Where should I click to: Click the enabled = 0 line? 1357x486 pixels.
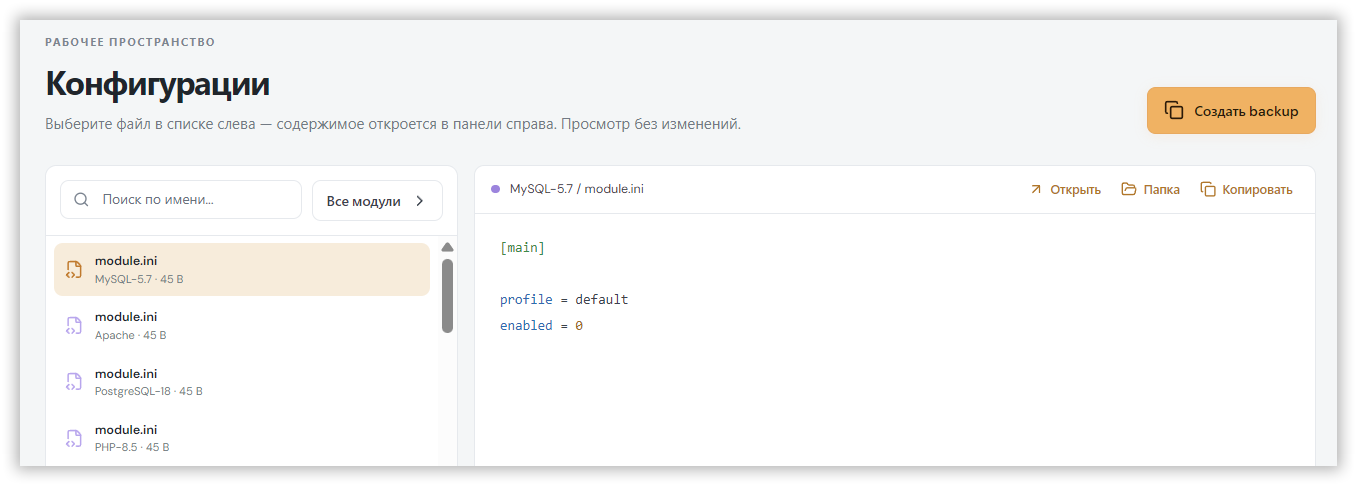tap(541, 325)
